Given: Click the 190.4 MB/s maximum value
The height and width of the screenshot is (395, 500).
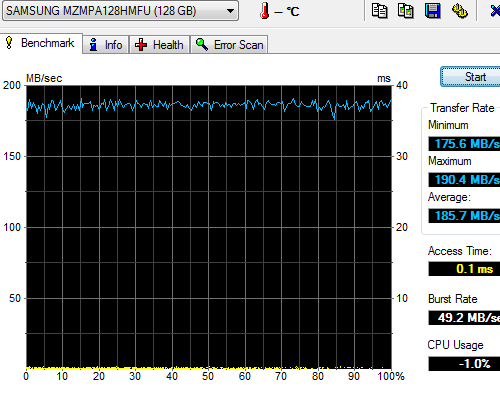Looking at the screenshot, I should 464,180.
